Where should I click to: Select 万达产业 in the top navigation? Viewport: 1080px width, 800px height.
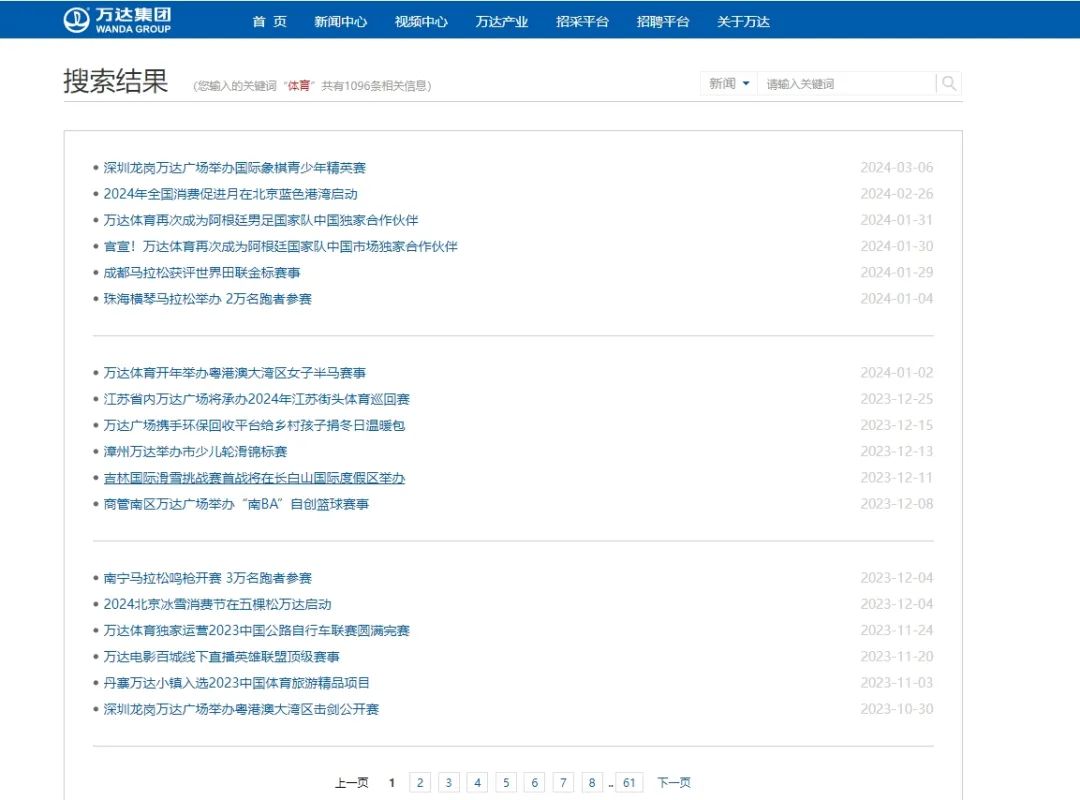[502, 21]
